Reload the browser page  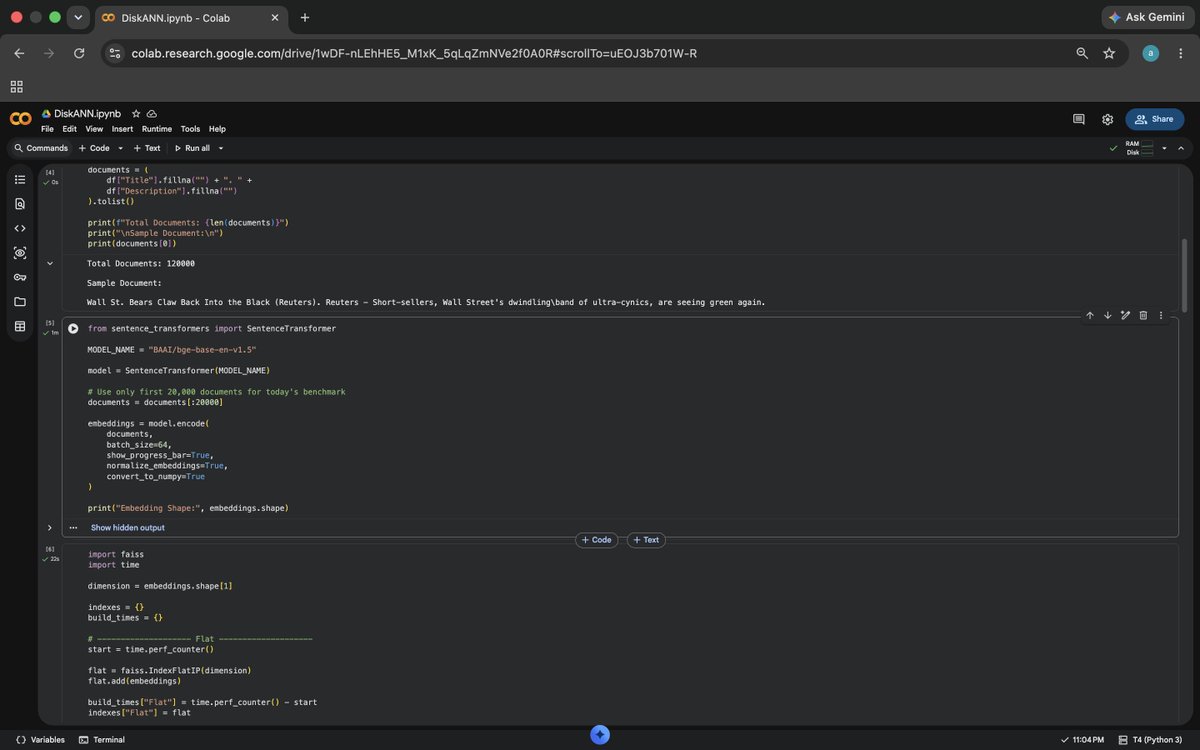79,53
